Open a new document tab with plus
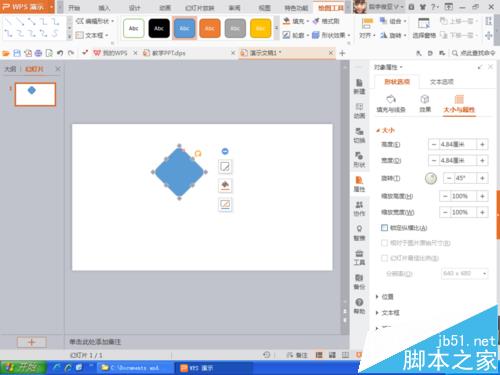Viewport: 500px width, 375px height. 342,53
